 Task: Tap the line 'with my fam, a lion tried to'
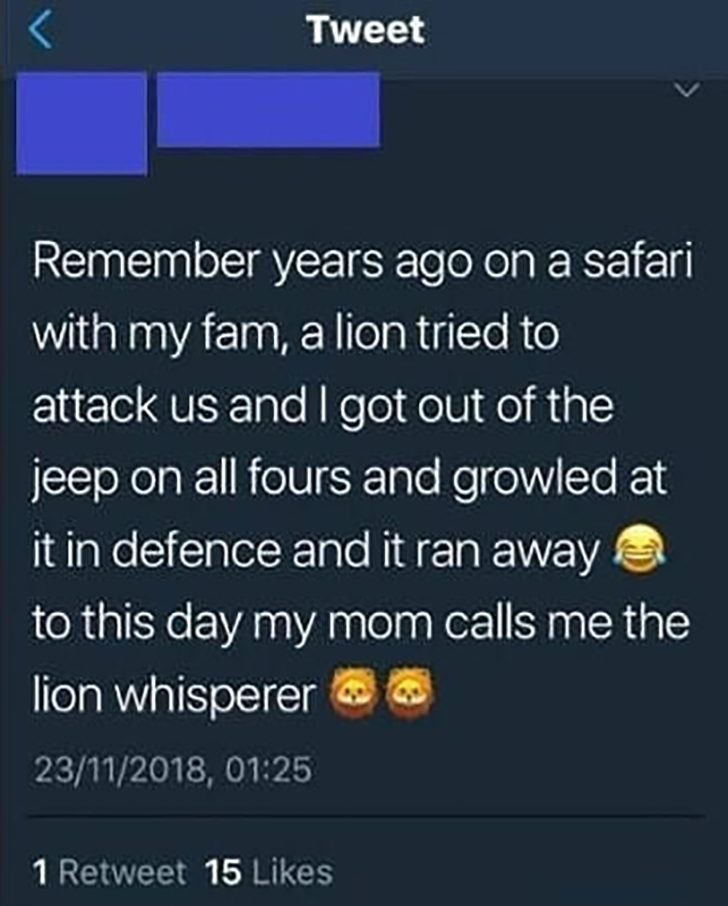[x=296, y=335]
